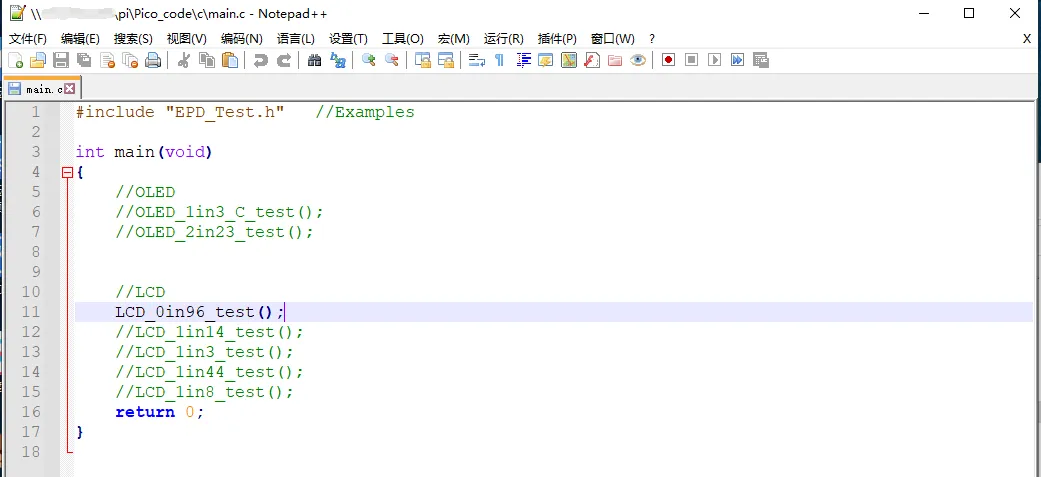Toggle the monitoring eye icon
Viewport: 1041px width, 477px height.
[638, 60]
